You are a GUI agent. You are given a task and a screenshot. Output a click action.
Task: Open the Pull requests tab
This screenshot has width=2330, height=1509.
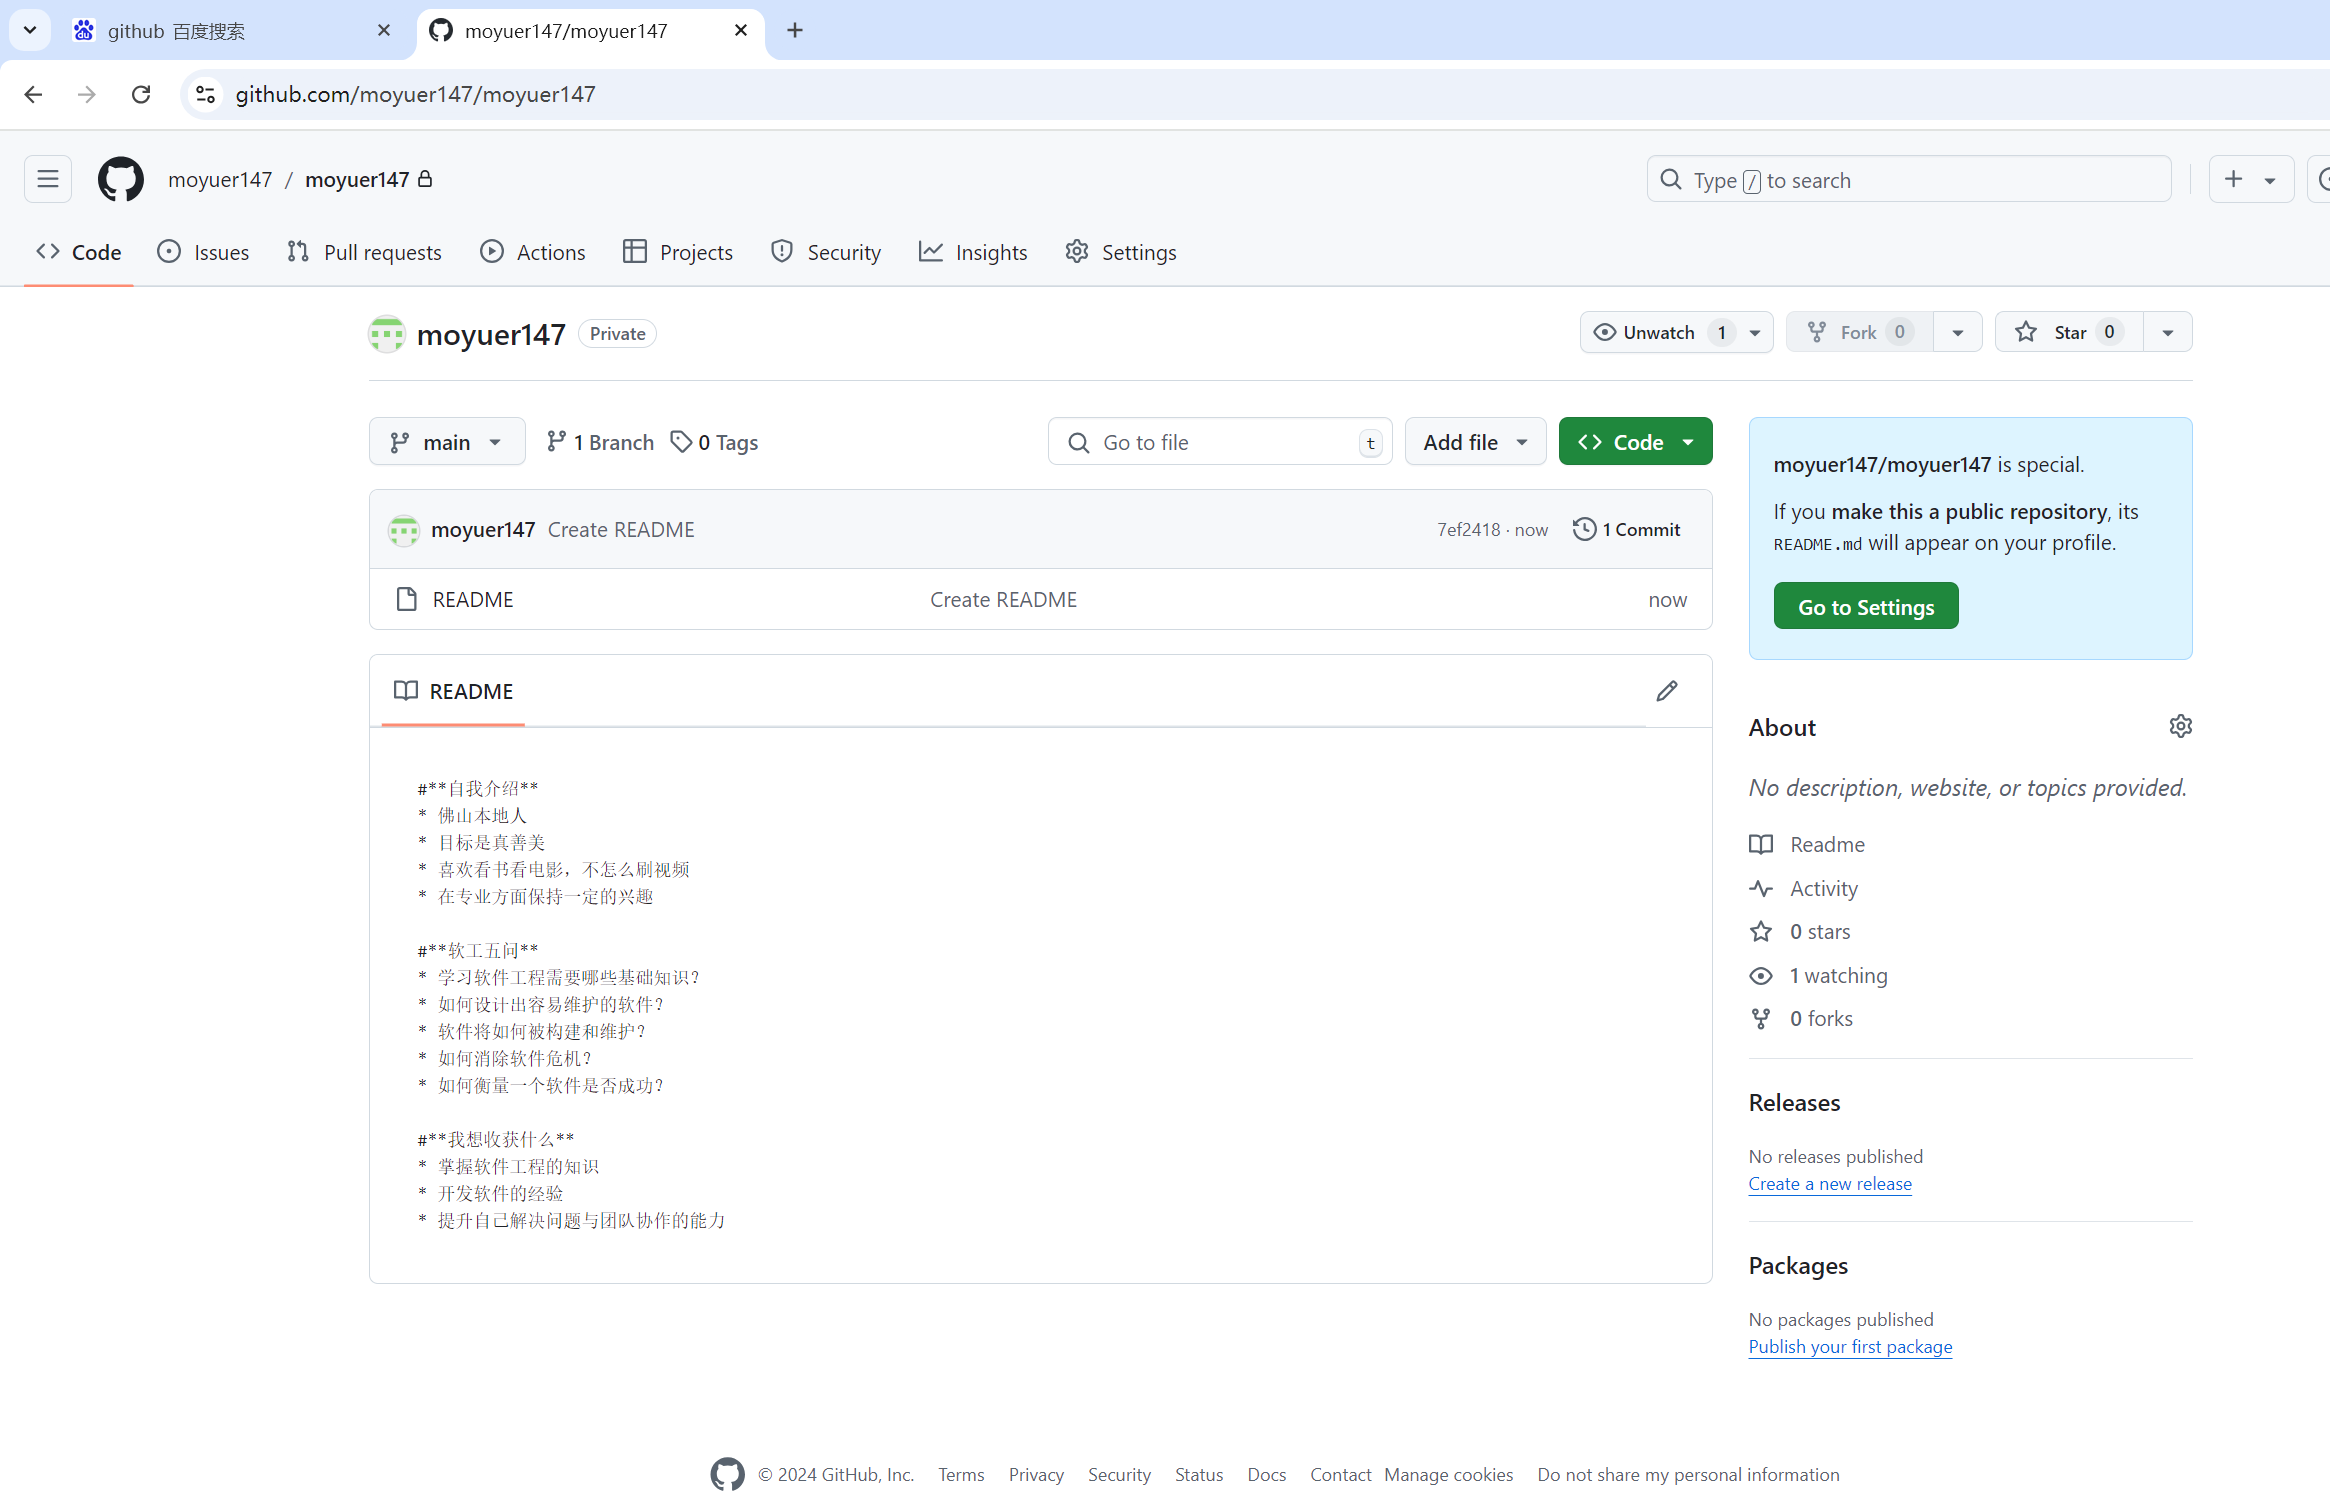[364, 252]
